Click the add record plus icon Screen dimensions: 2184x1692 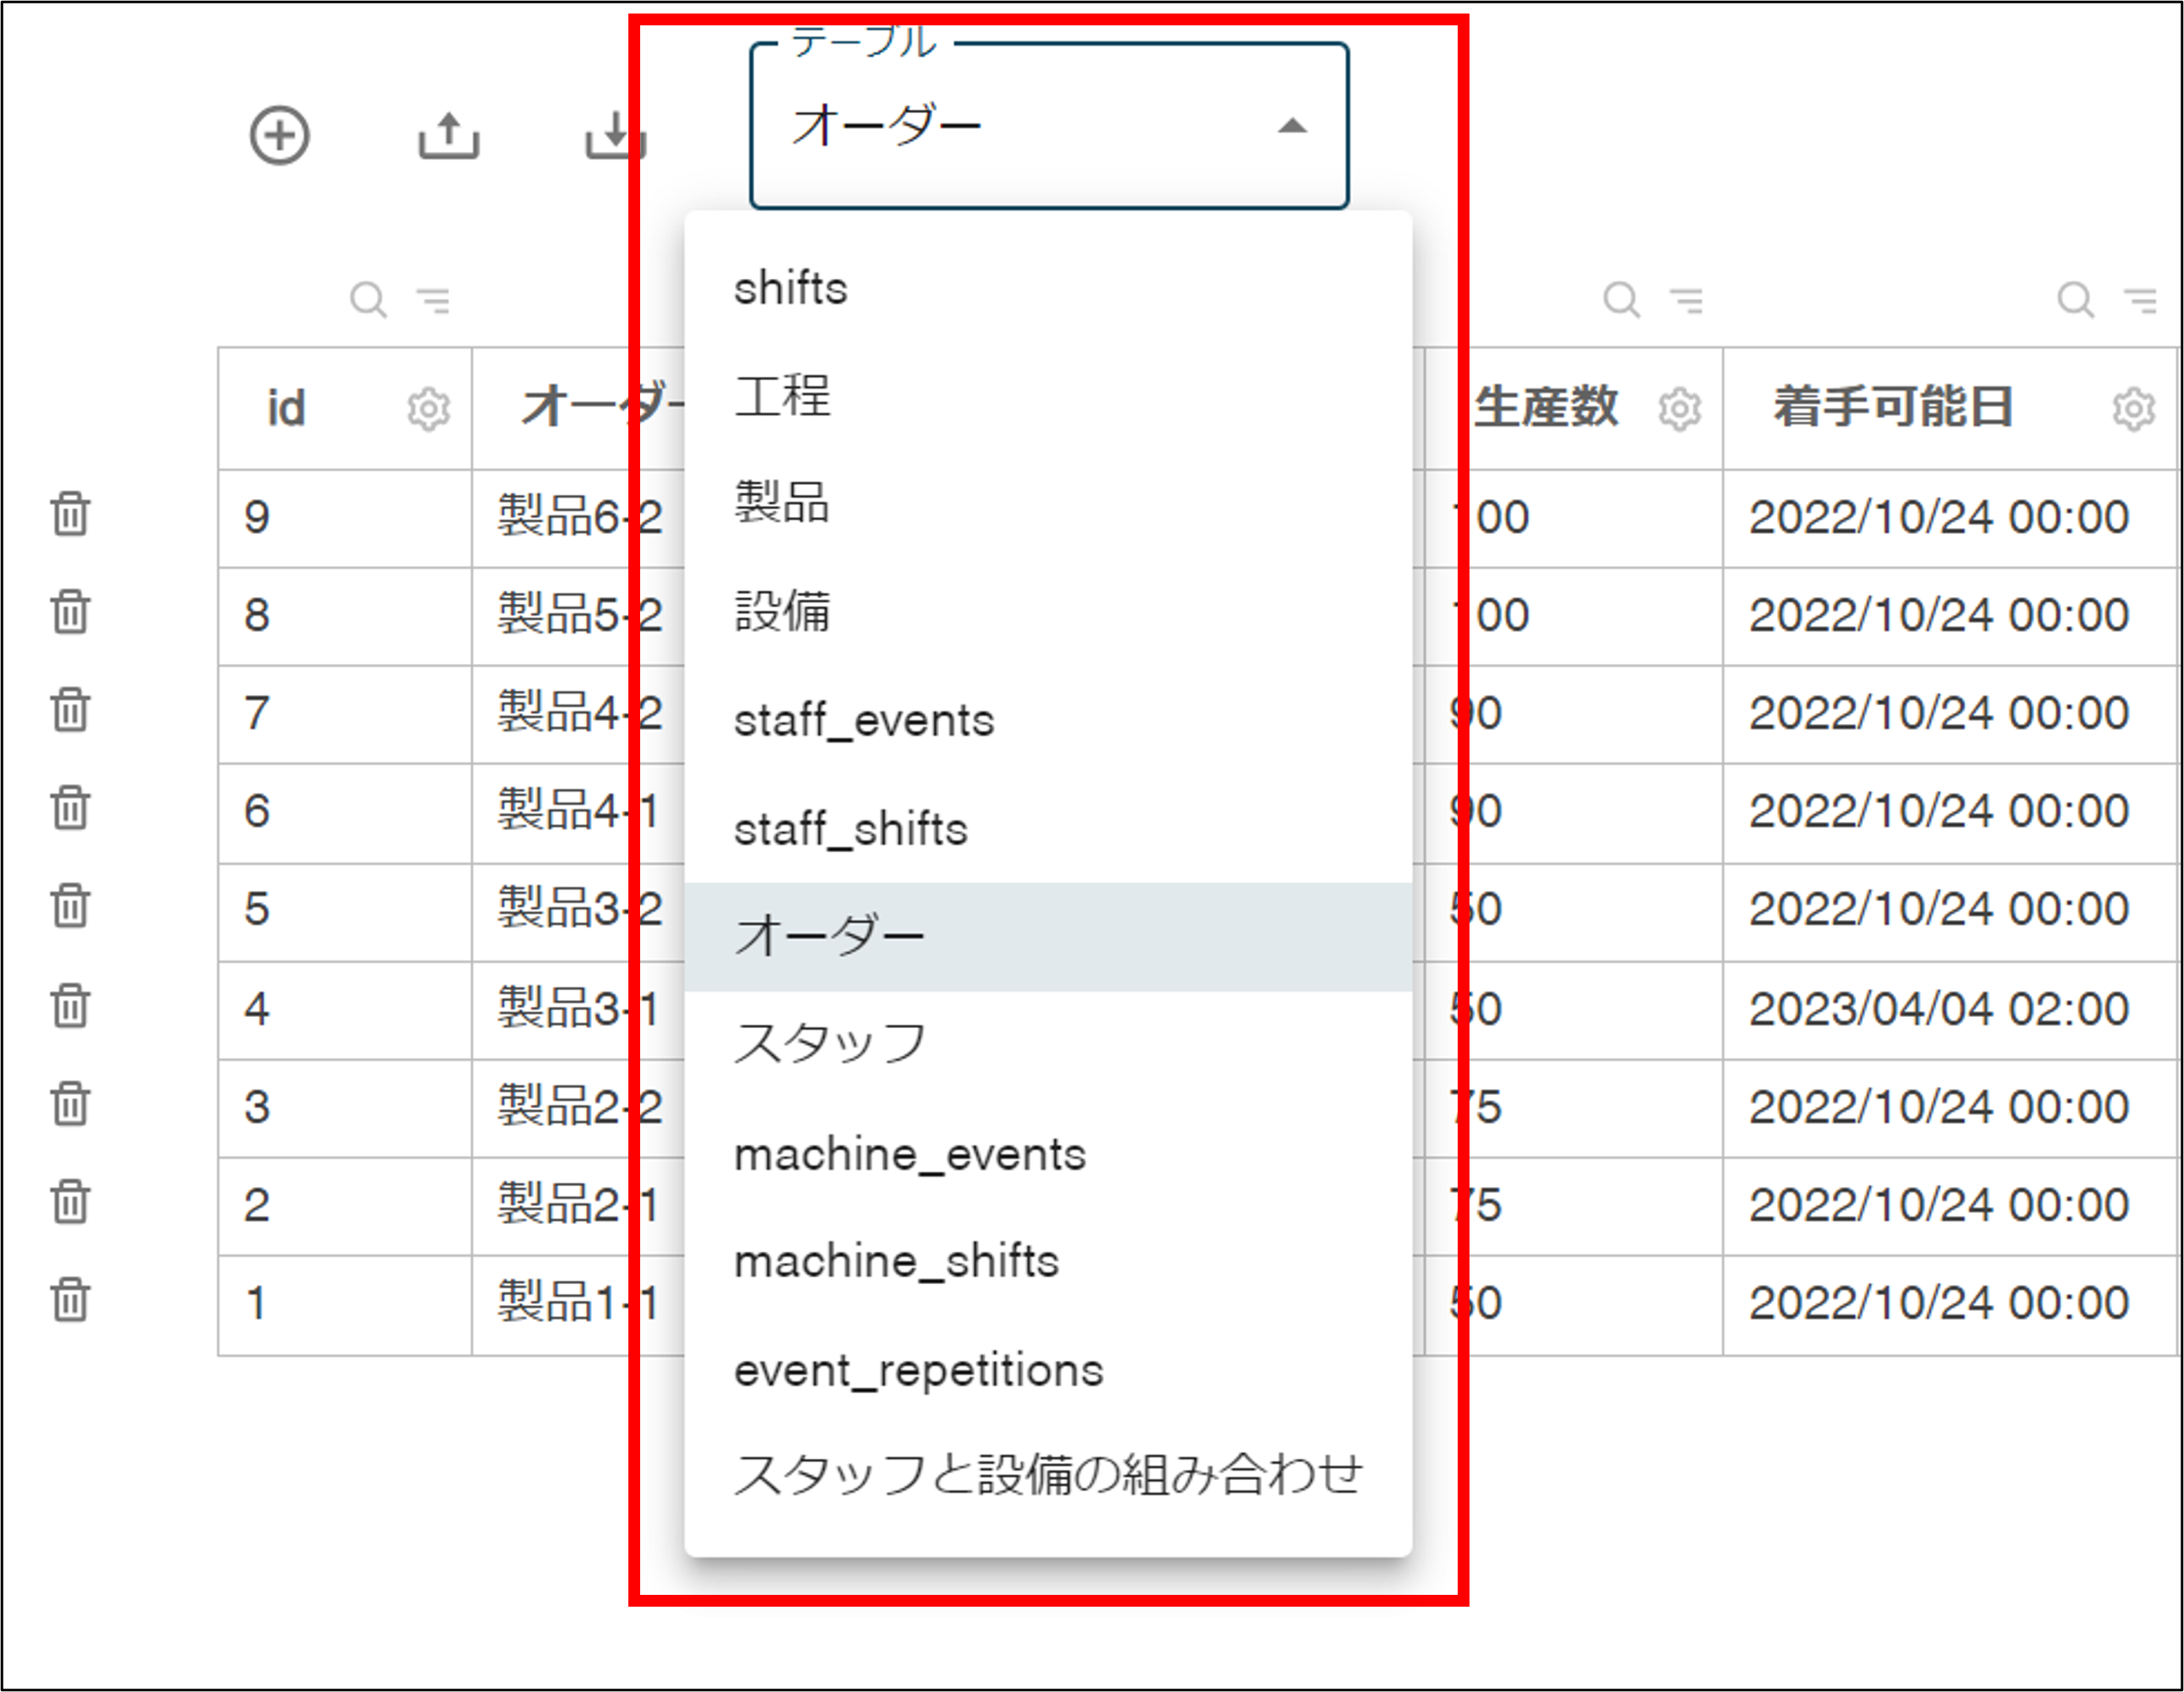click(279, 135)
